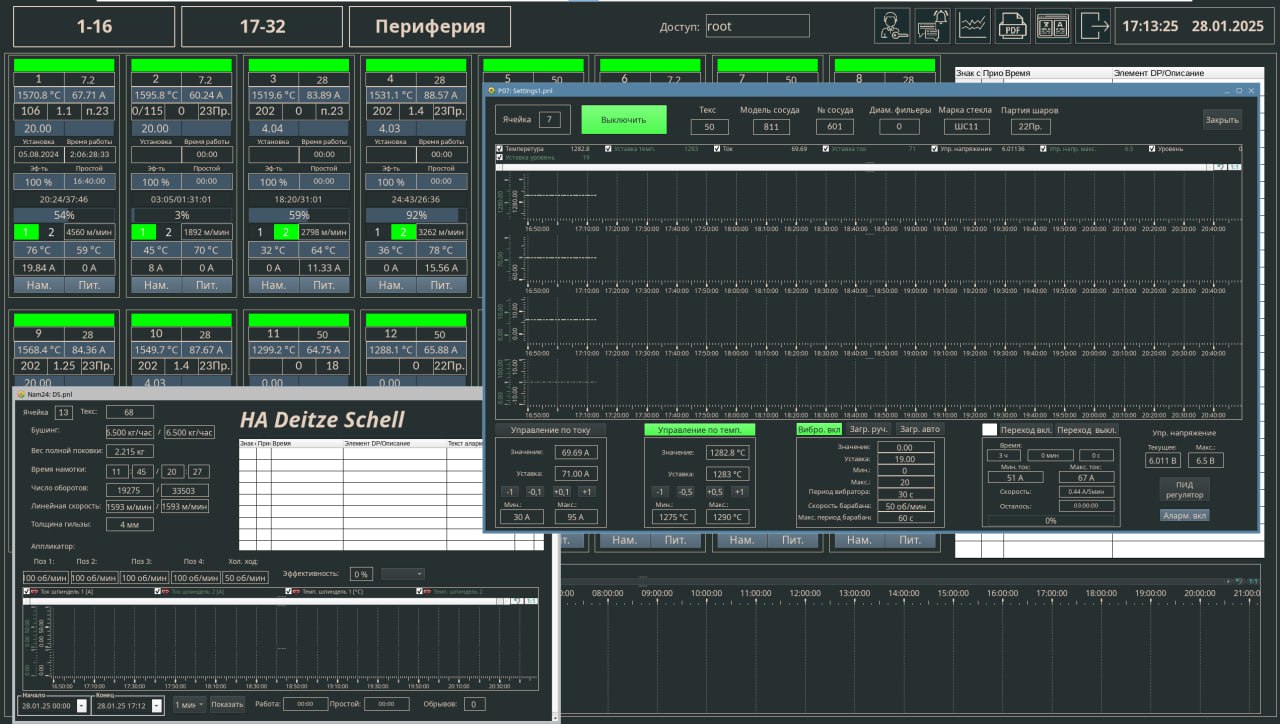The height and width of the screenshot is (724, 1280).
Task: Open the user access key icon
Action: tap(892, 26)
